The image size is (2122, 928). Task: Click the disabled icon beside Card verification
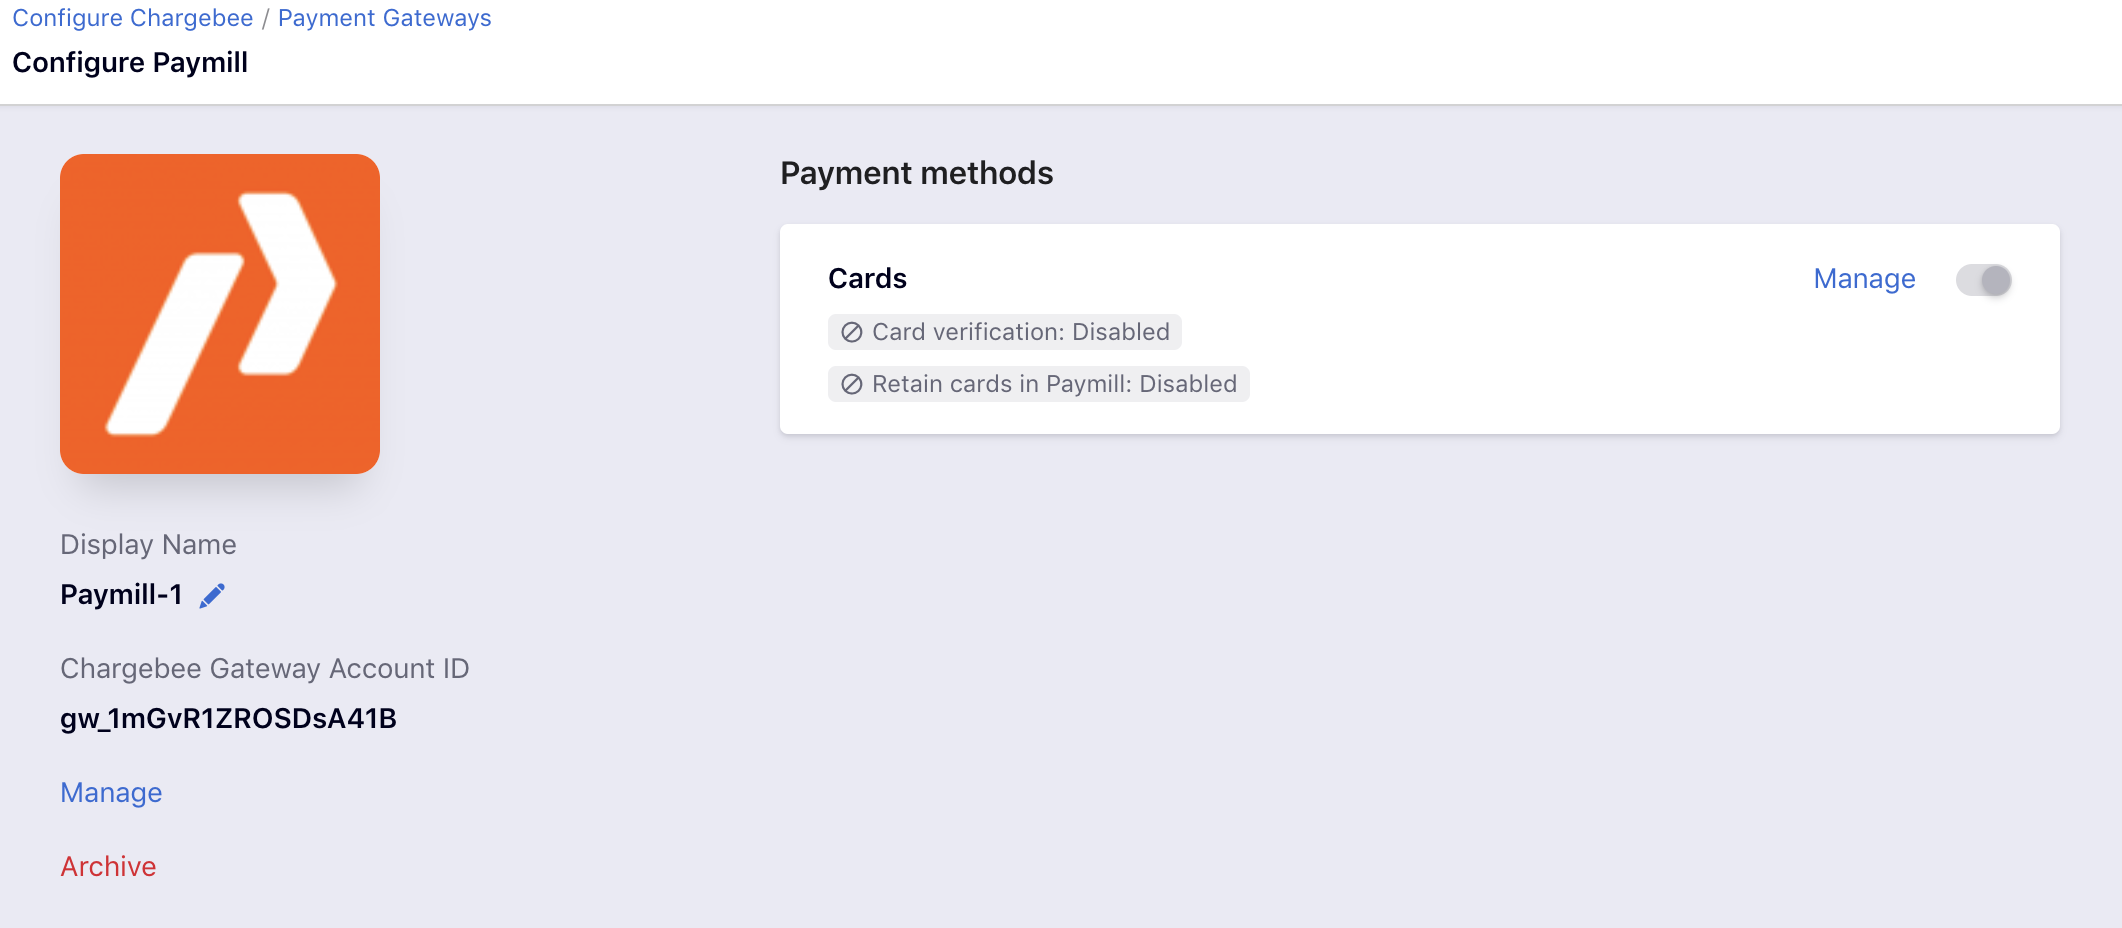click(852, 332)
